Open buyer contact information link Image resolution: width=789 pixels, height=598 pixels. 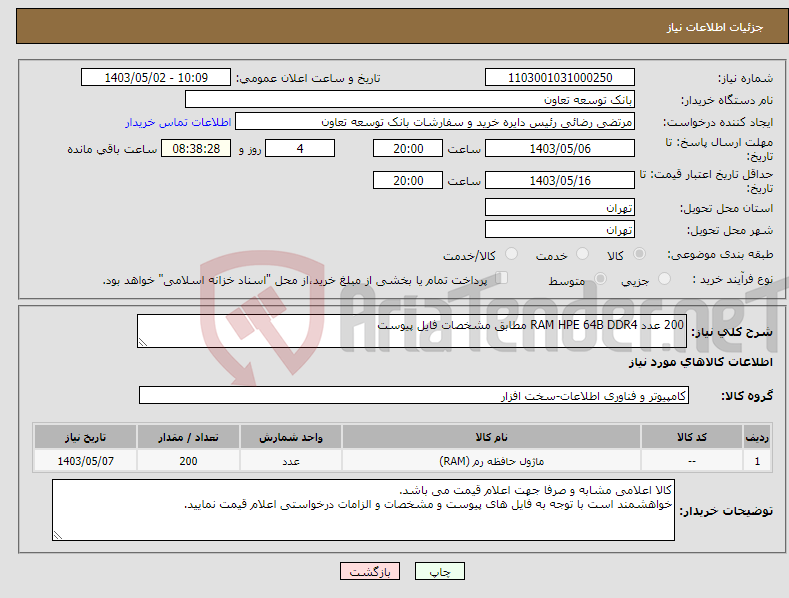tap(178, 122)
